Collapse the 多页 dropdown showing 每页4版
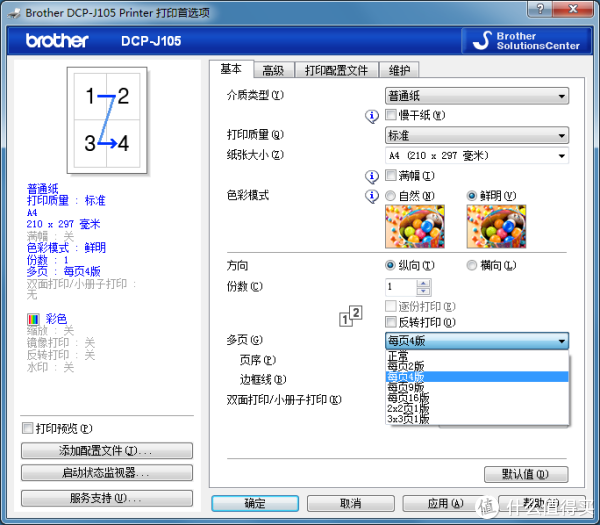 click(x=477, y=341)
